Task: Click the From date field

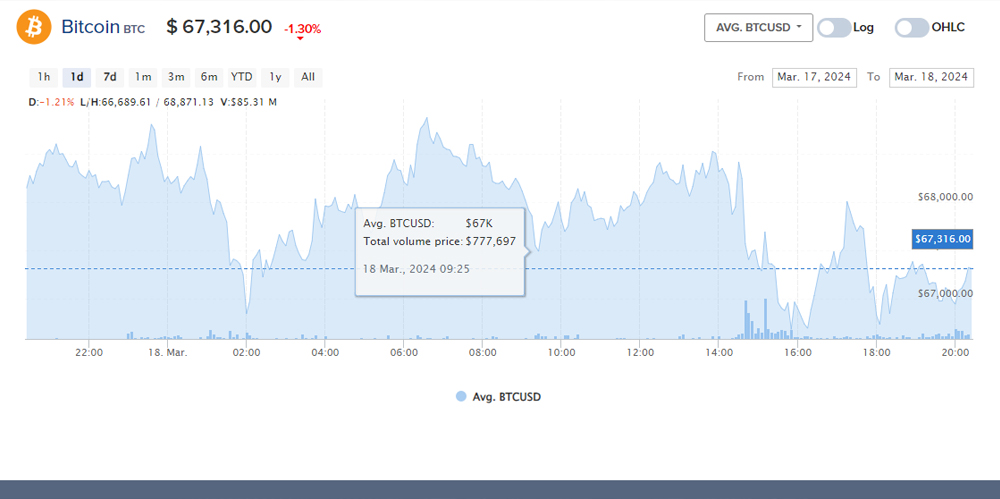Action: [x=814, y=77]
